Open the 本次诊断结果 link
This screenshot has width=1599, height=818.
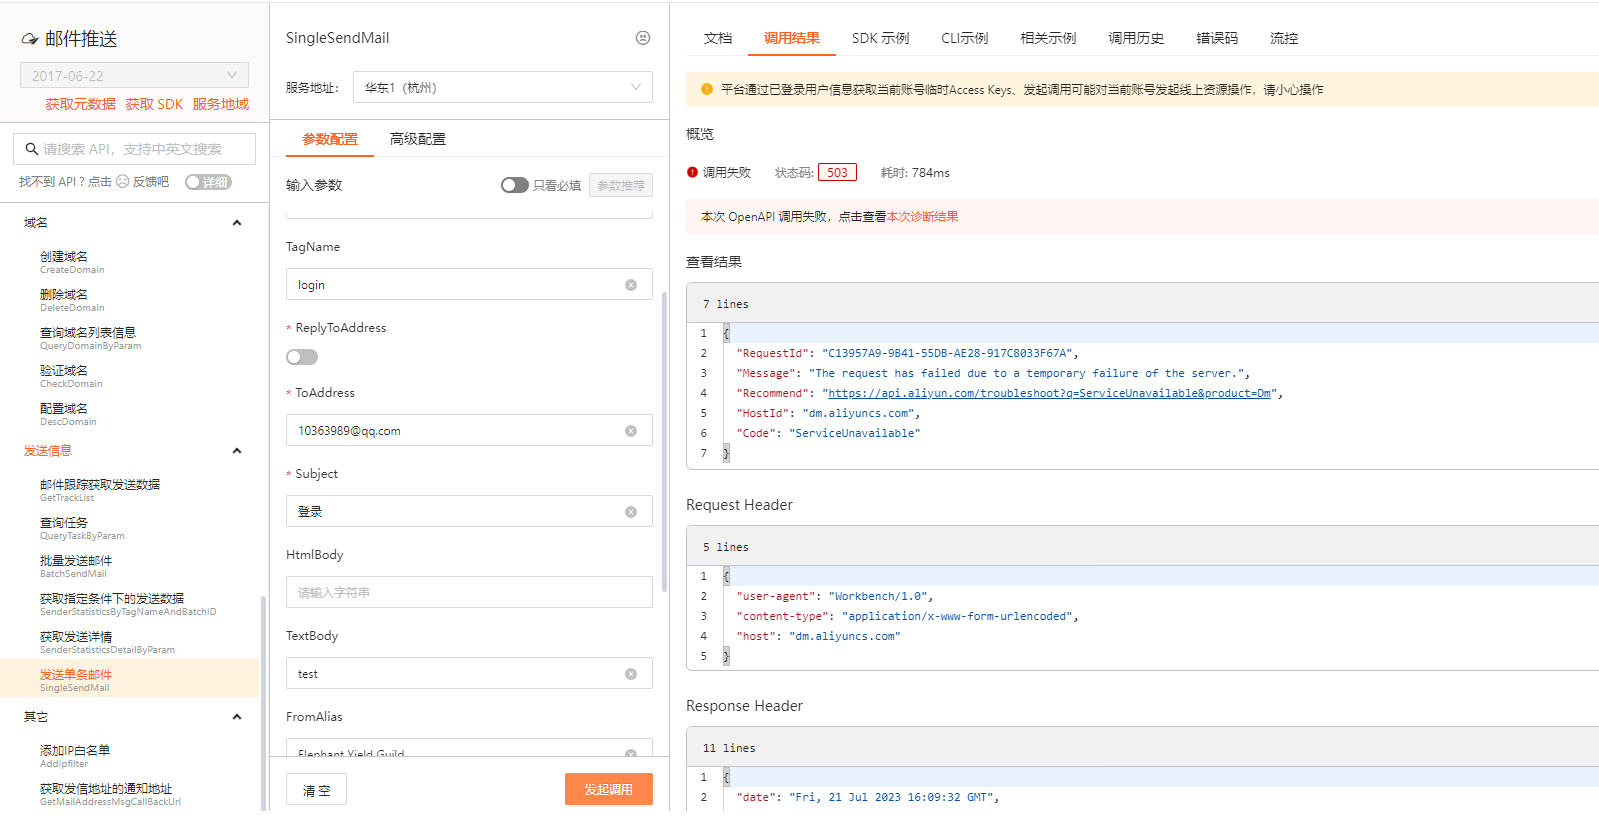(x=922, y=217)
